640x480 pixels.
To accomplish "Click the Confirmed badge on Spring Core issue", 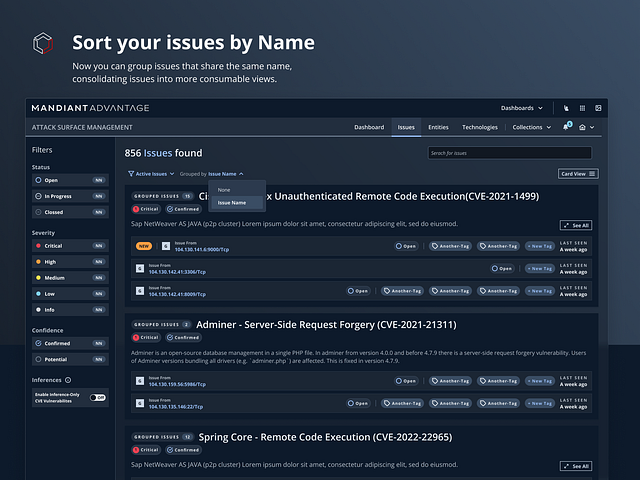I will [x=183, y=450].
